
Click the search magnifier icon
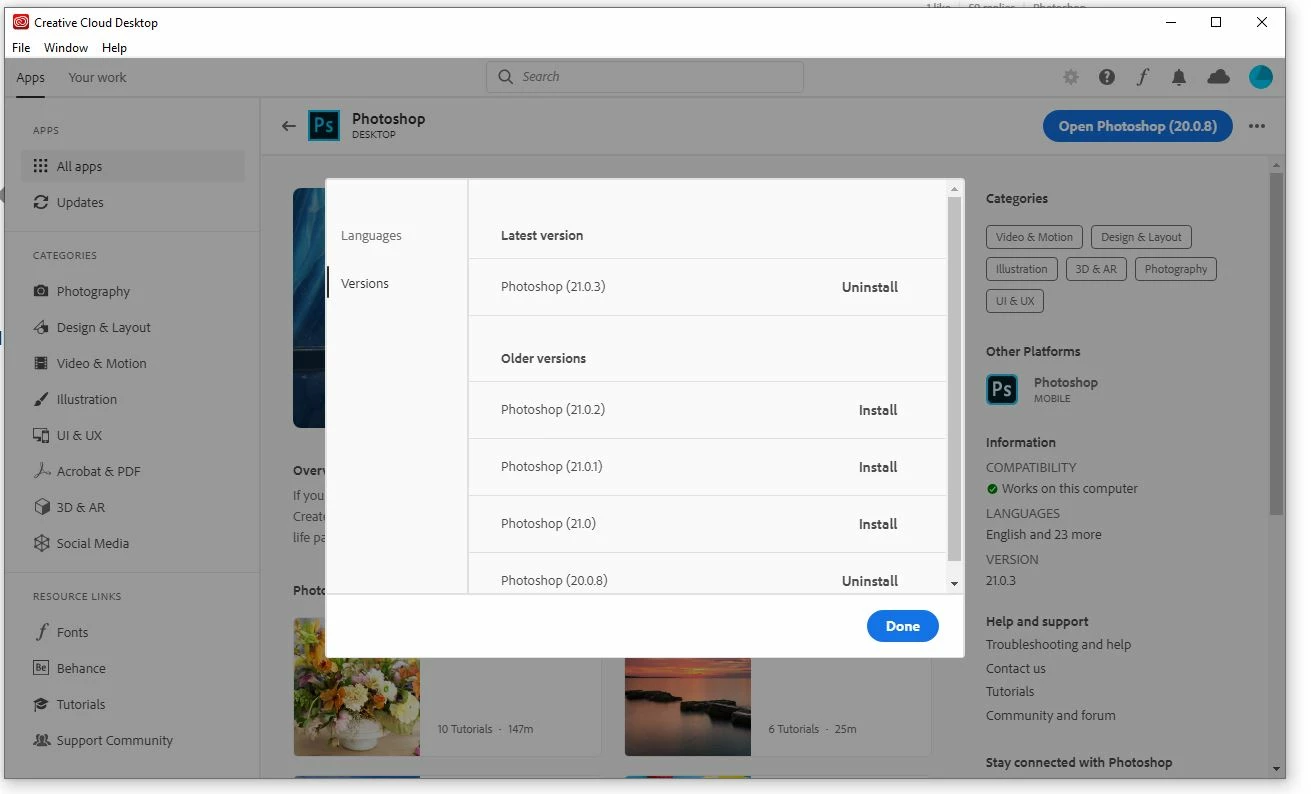pyautogui.click(x=505, y=77)
